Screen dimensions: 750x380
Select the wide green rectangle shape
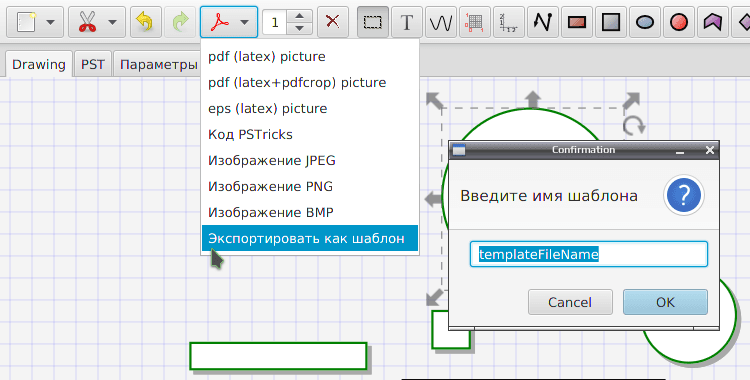coord(278,356)
